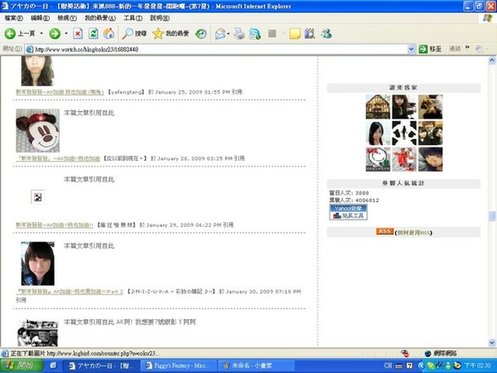Expand the Back button history dropdown arrow
The height and width of the screenshot is (373, 497).
click(41, 33)
